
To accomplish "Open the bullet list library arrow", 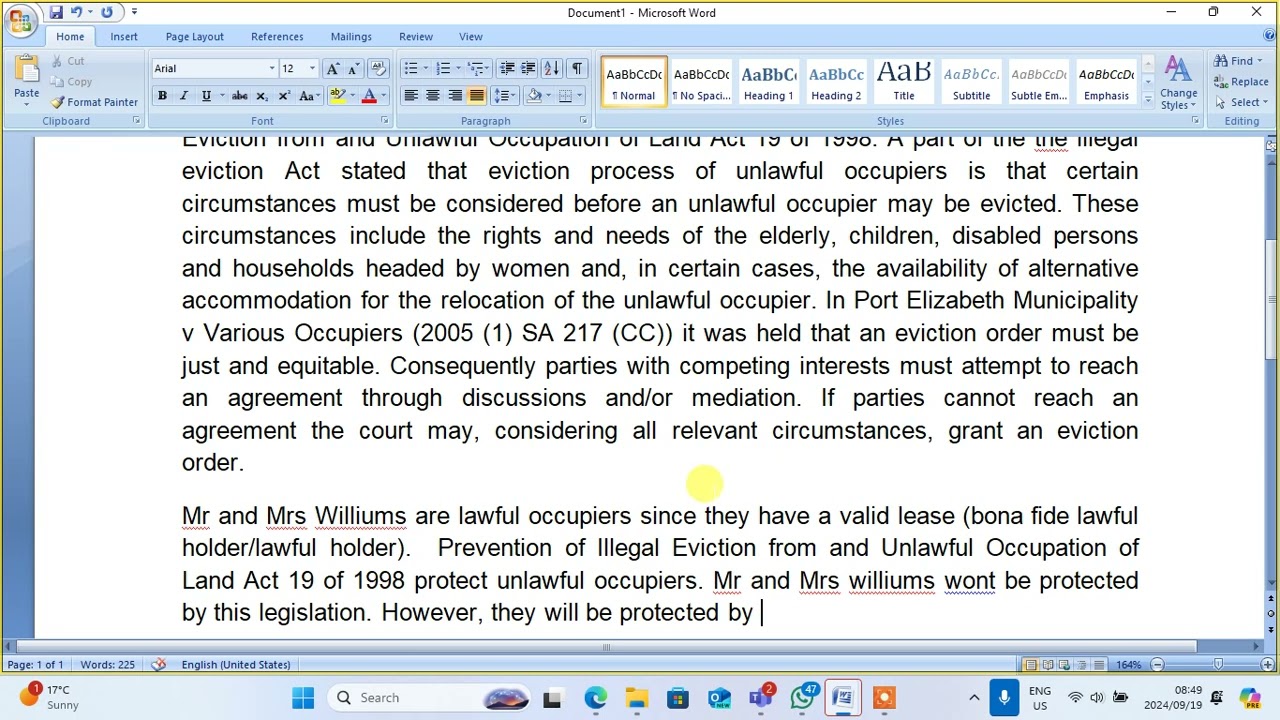I will click(425, 68).
